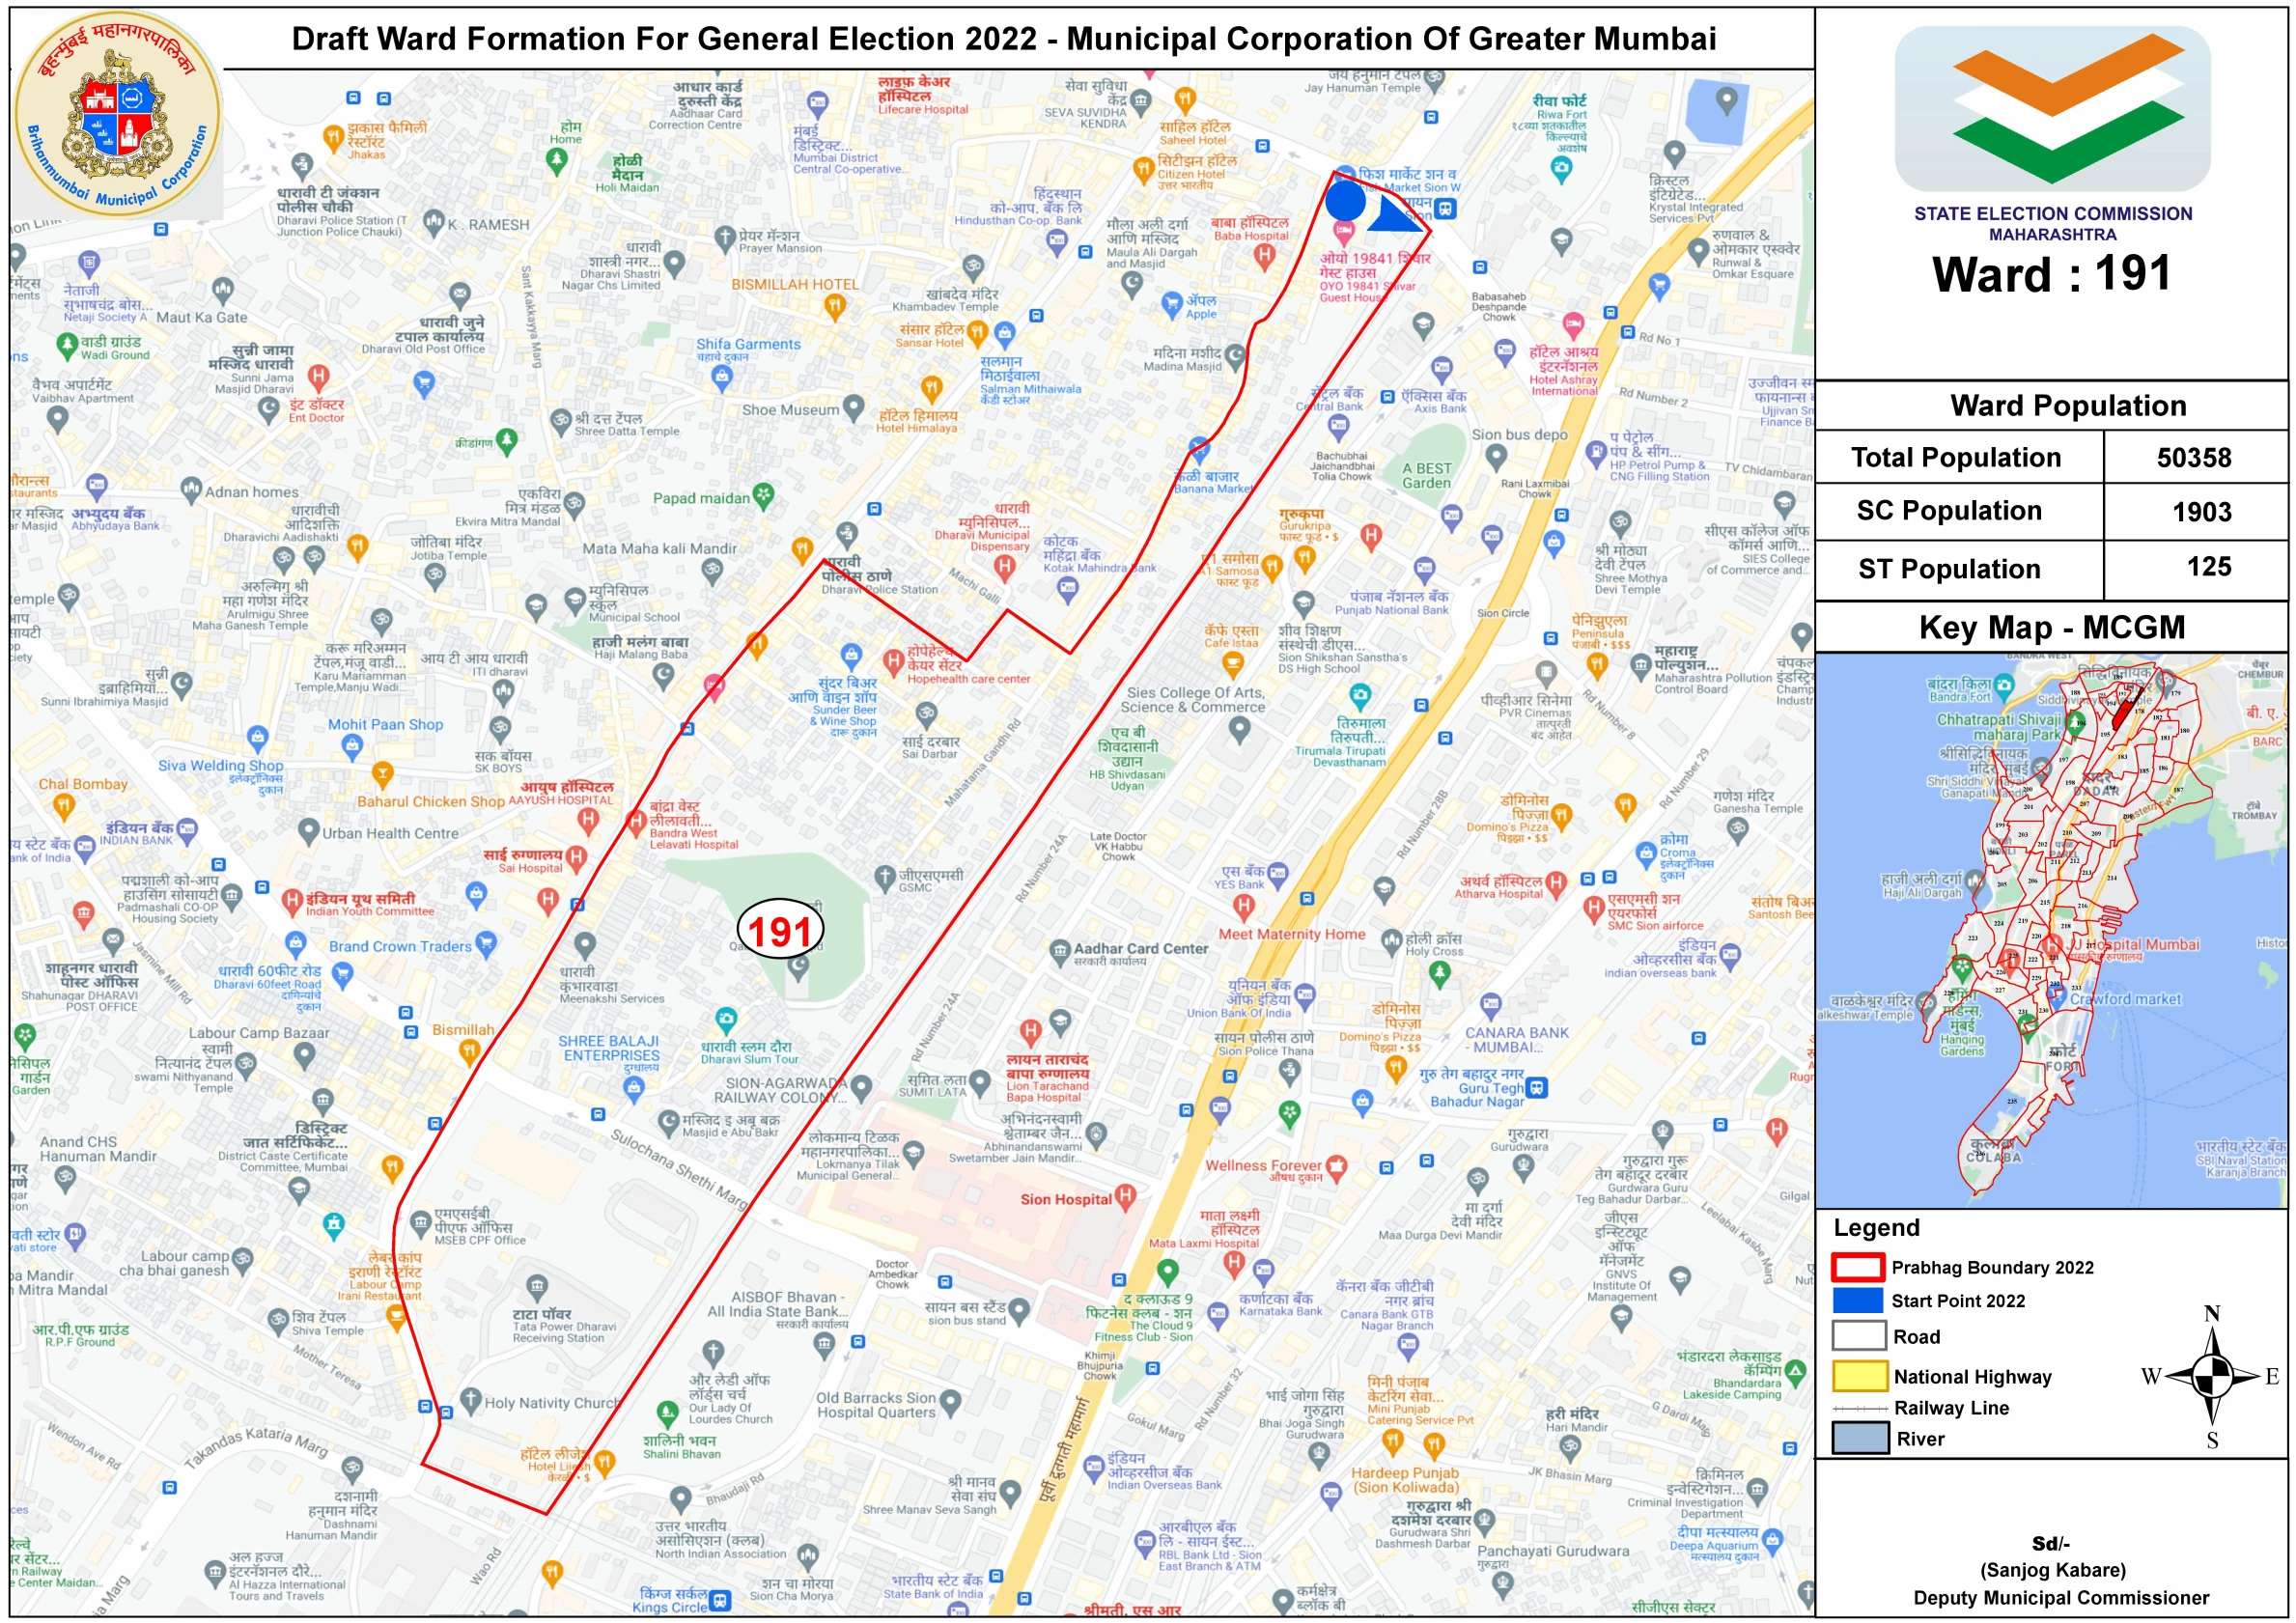Click the Papad maidan green pin
This screenshot has height=1623, width=2296.
(764, 495)
